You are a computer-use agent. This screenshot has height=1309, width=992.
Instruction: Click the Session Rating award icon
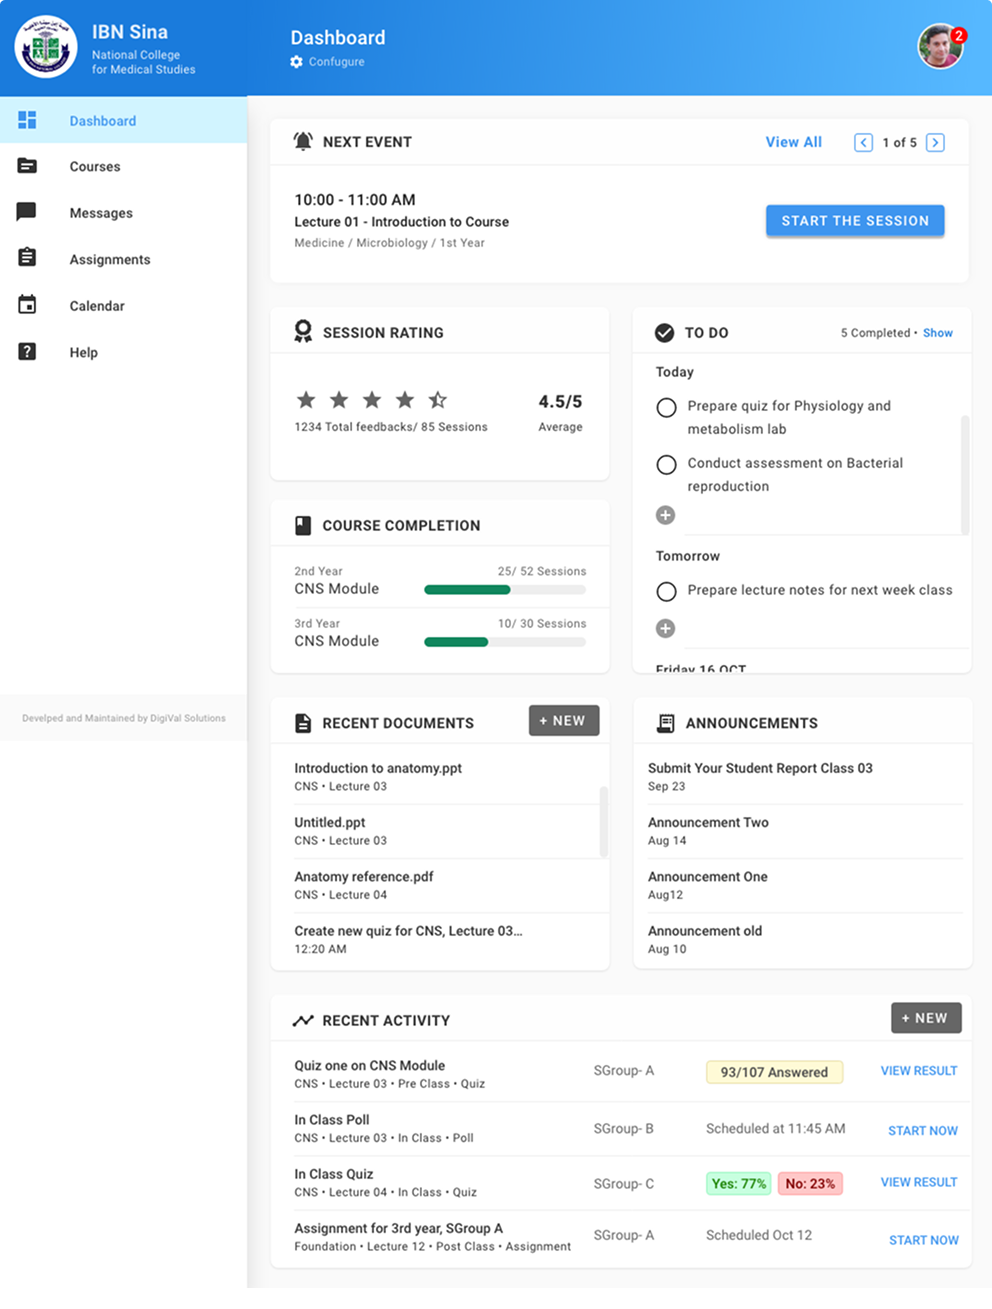pos(303,331)
